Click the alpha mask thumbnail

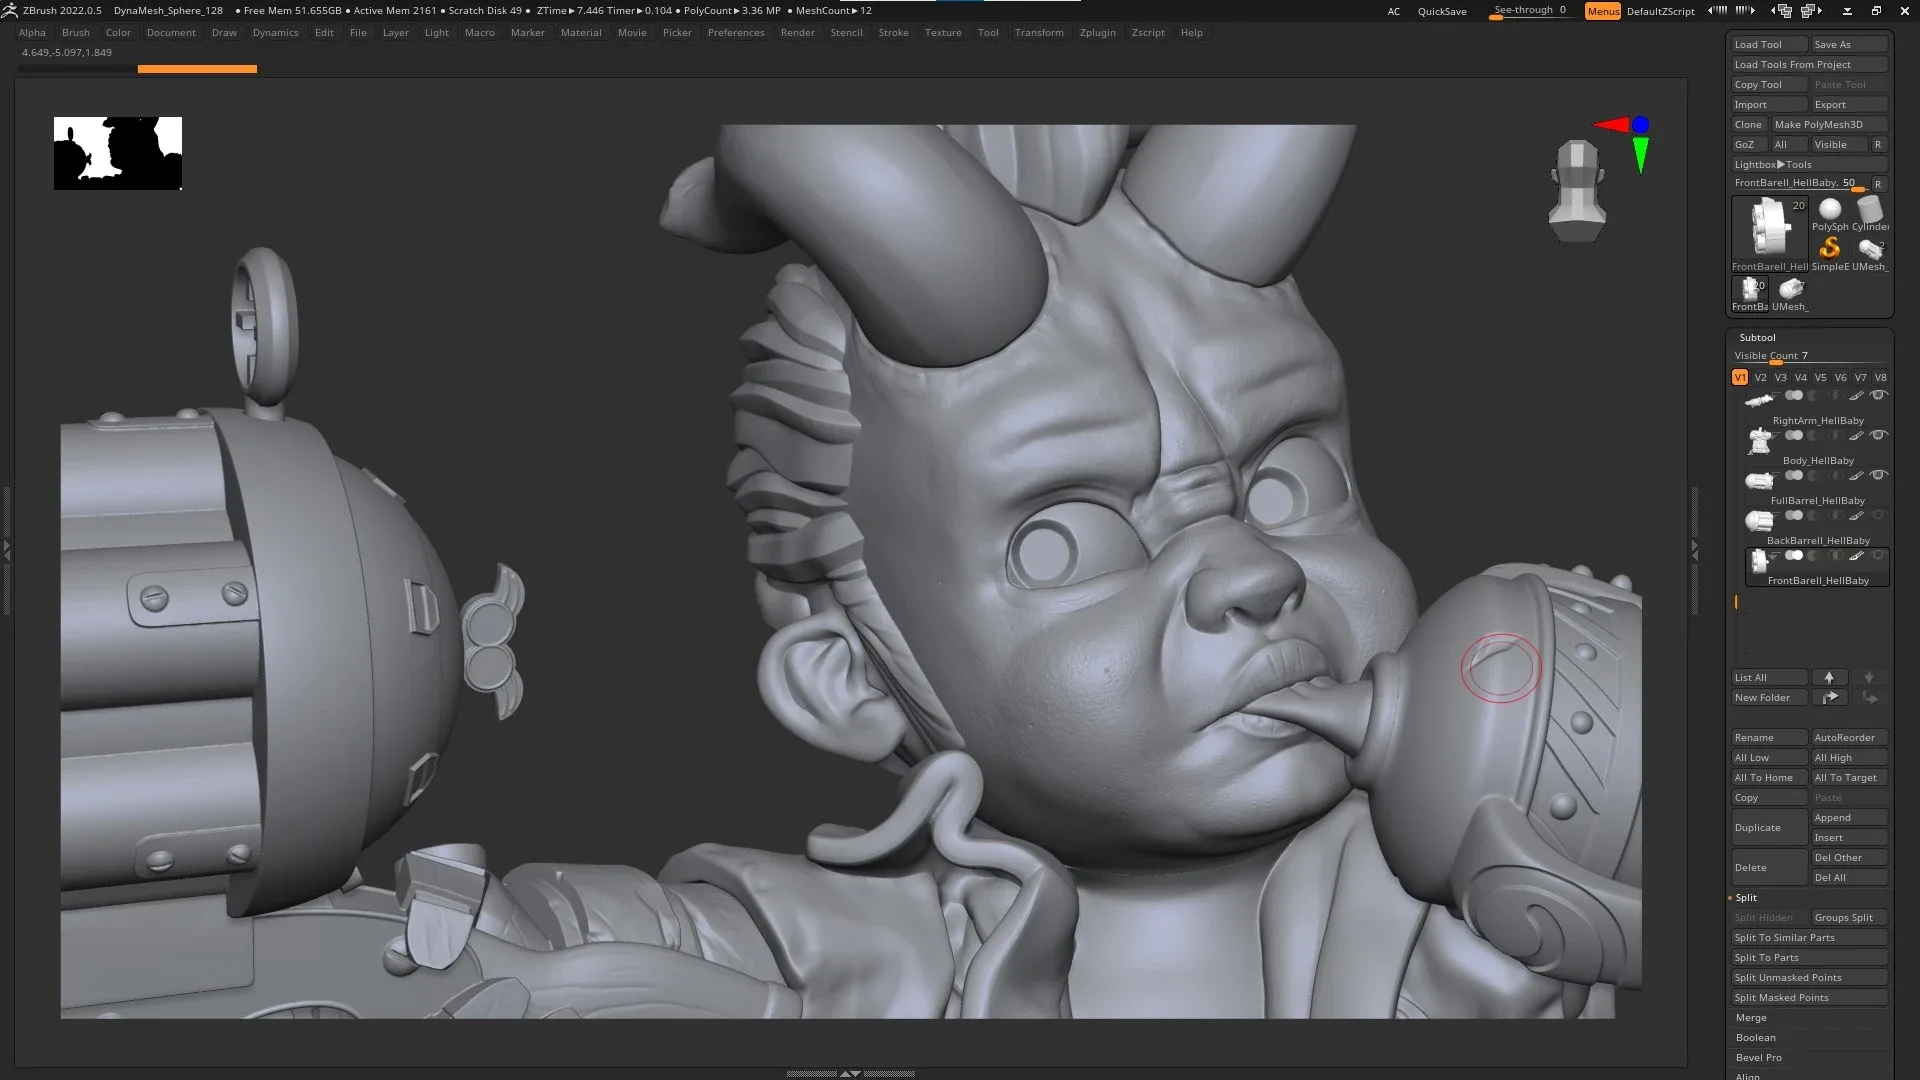click(x=117, y=153)
